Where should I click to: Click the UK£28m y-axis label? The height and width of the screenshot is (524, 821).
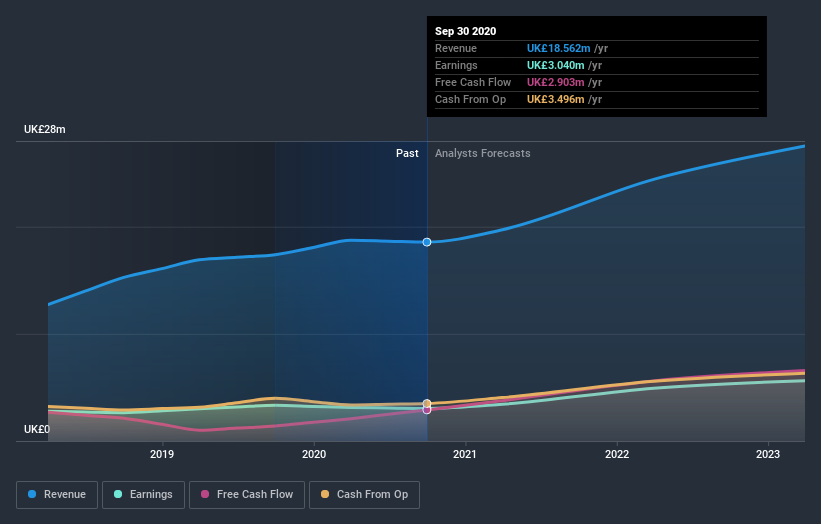[45, 129]
